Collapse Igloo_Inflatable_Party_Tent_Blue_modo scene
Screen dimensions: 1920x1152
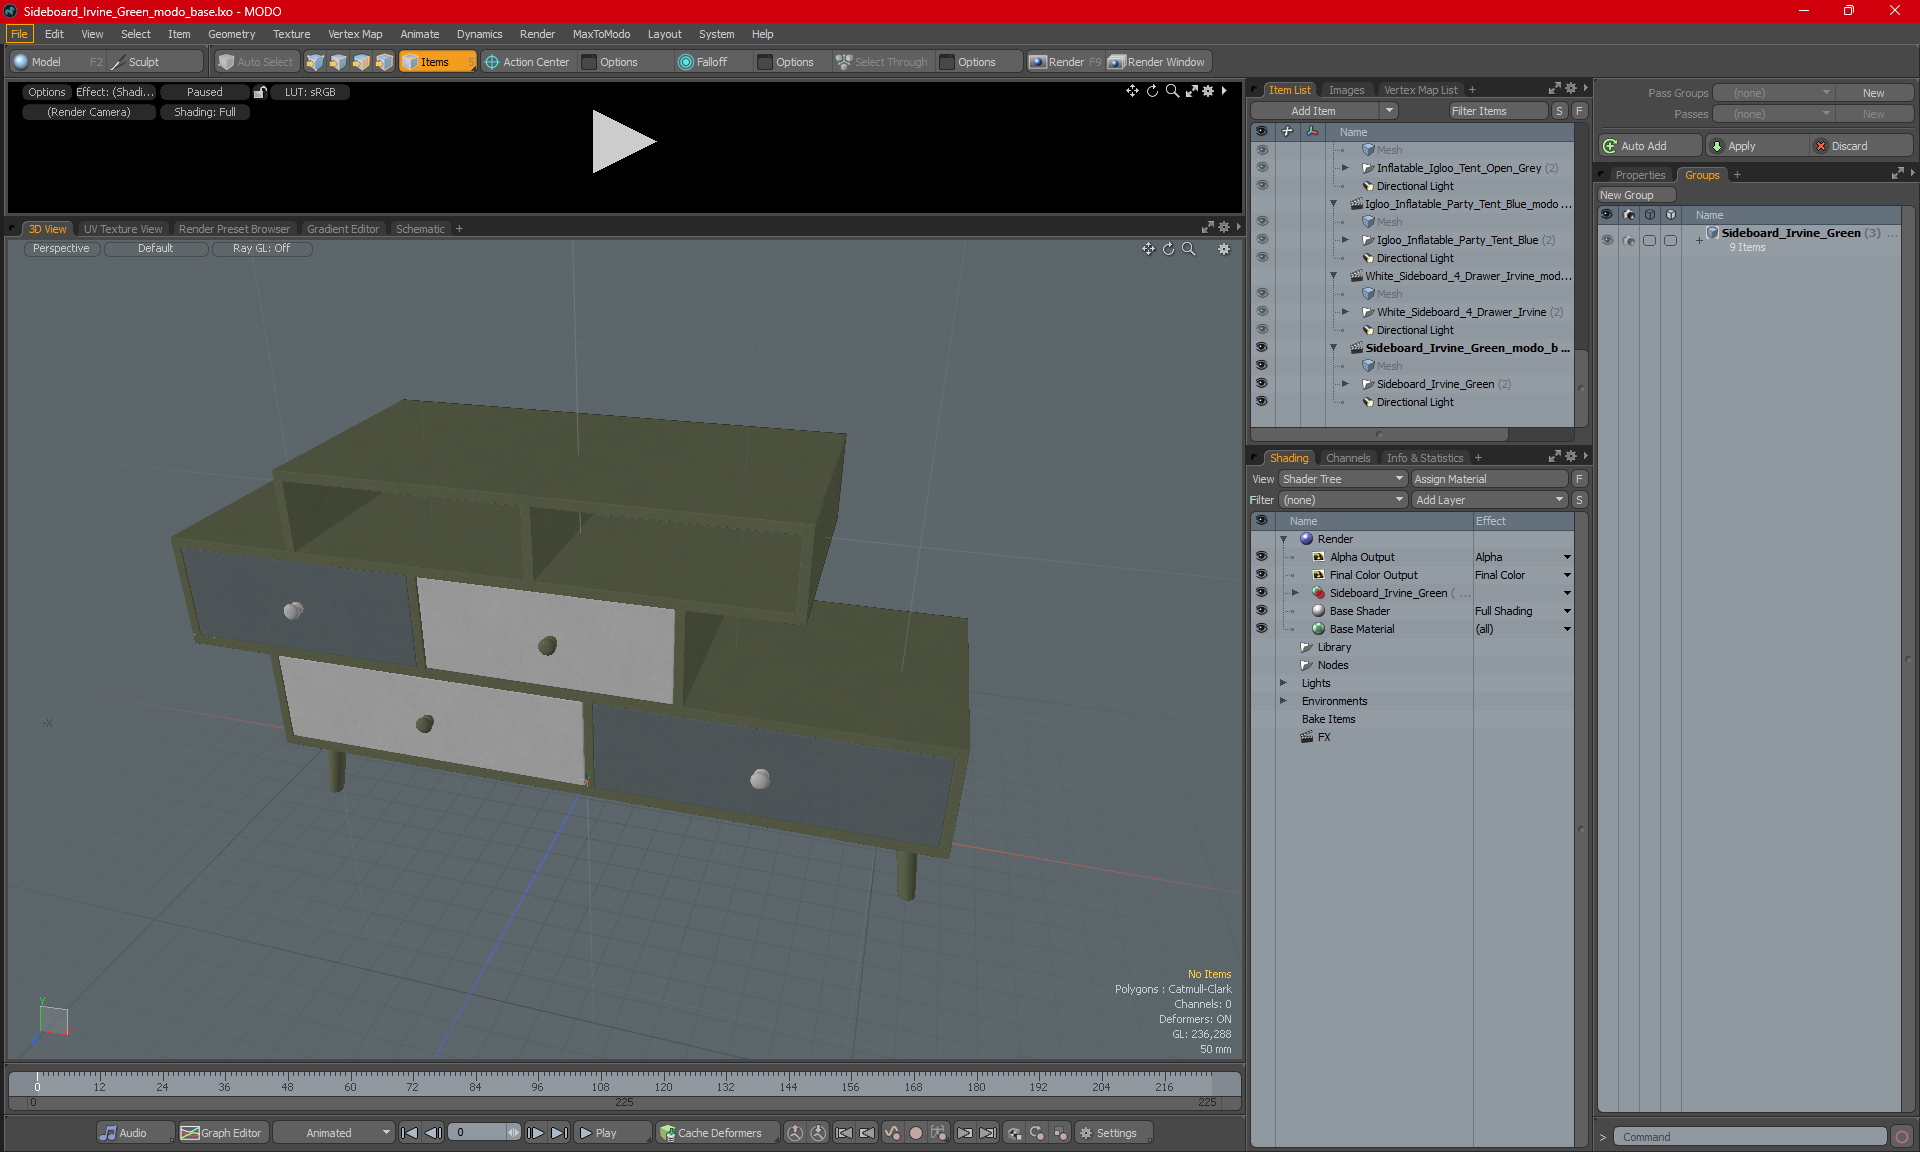1334,204
